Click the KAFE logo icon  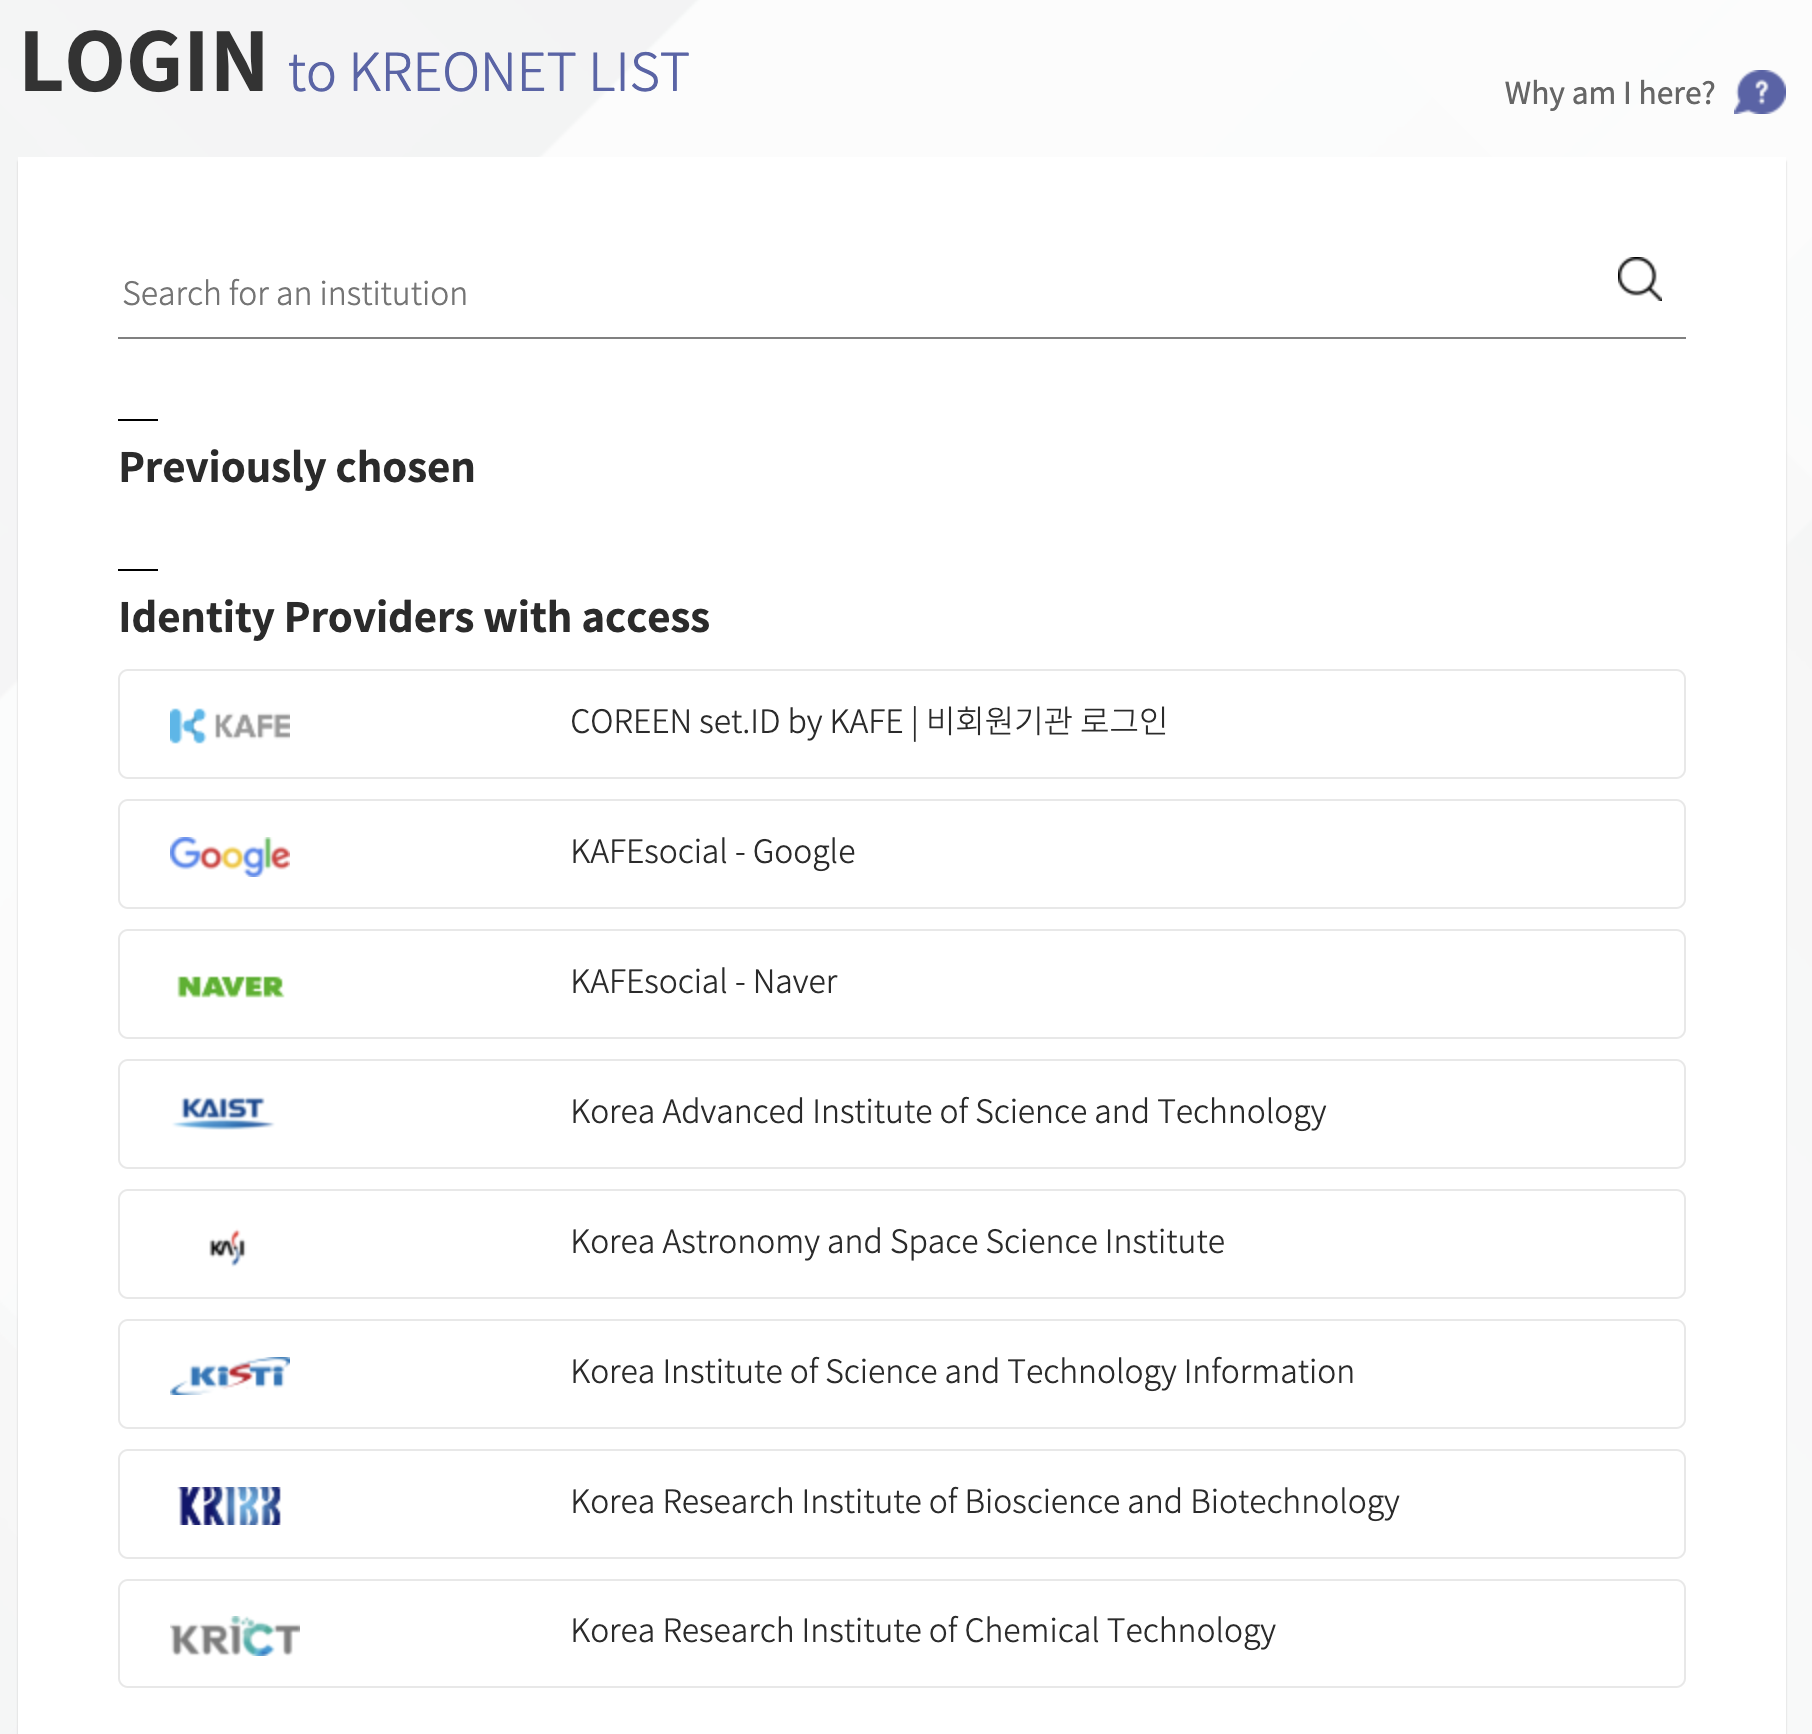tap(230, 725)
